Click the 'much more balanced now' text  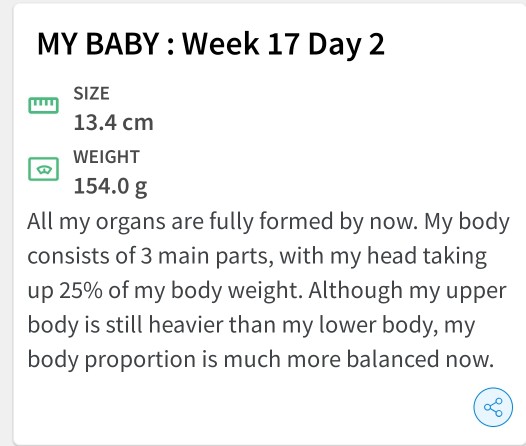pos(359,359)
